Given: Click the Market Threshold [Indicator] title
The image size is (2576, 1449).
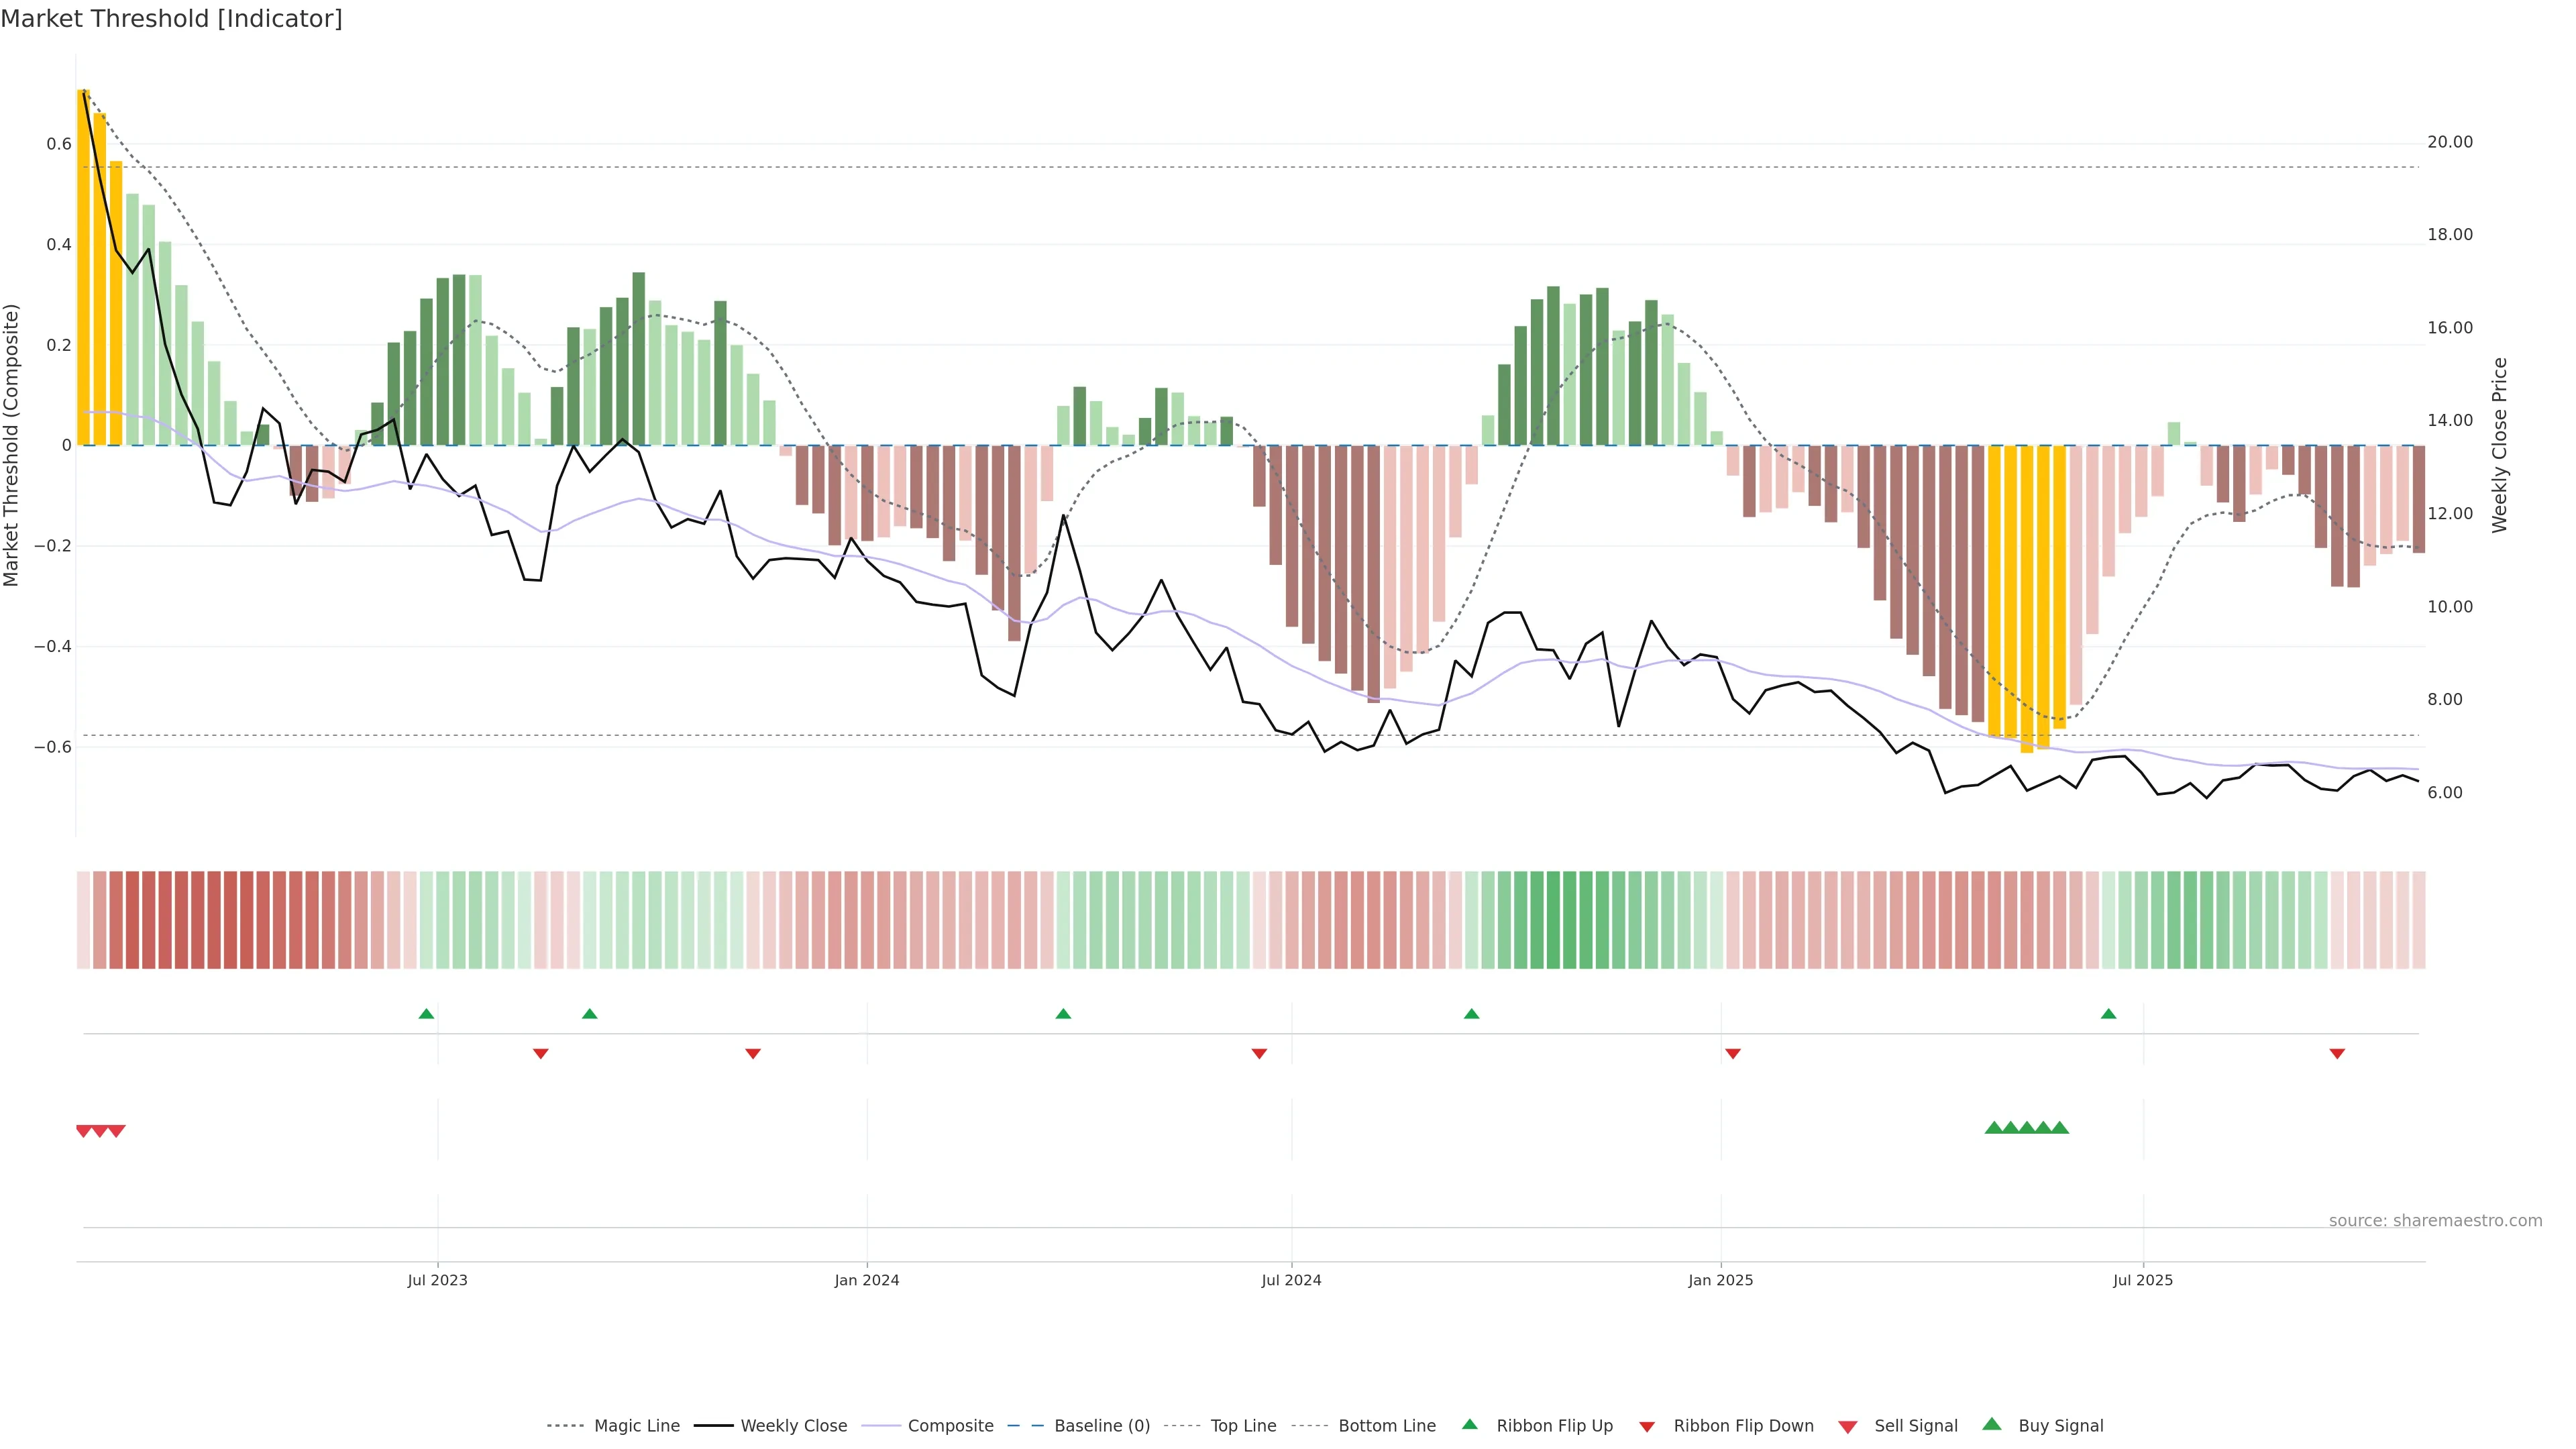Looking at the screenshot, I should point(171,19).
